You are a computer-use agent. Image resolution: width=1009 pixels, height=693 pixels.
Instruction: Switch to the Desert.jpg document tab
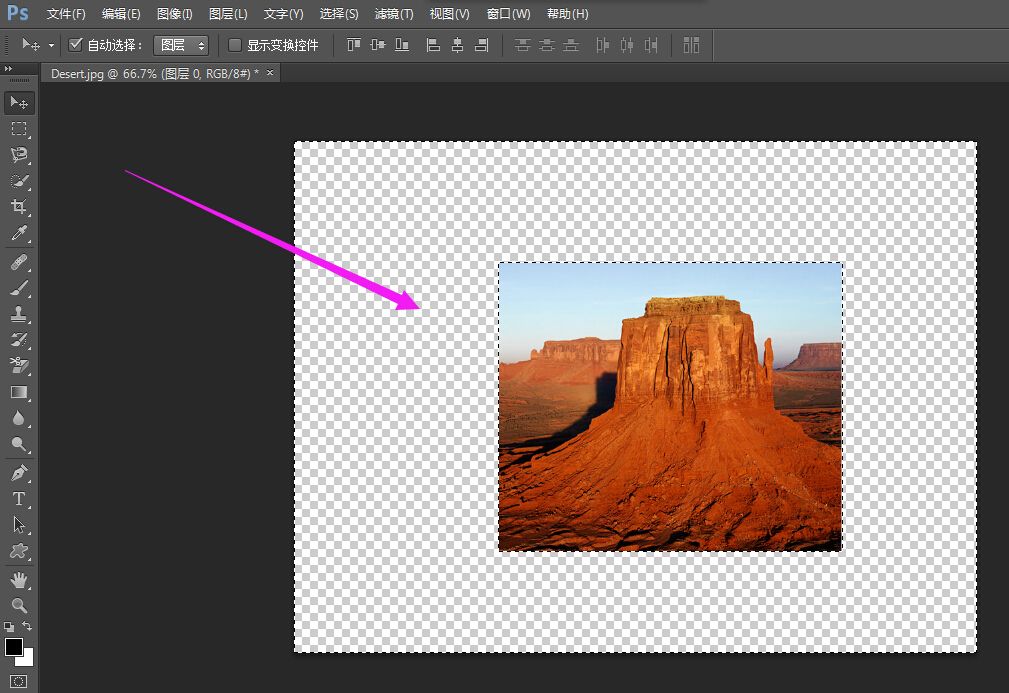tap(152, 74)
